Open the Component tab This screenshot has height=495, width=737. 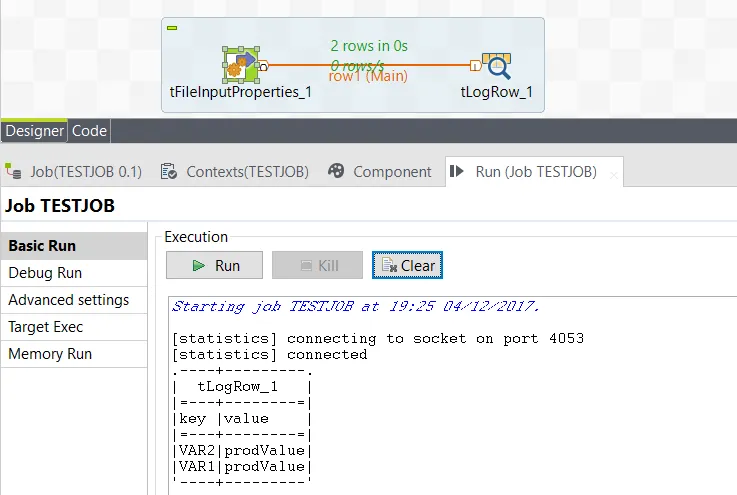(380, 172)
